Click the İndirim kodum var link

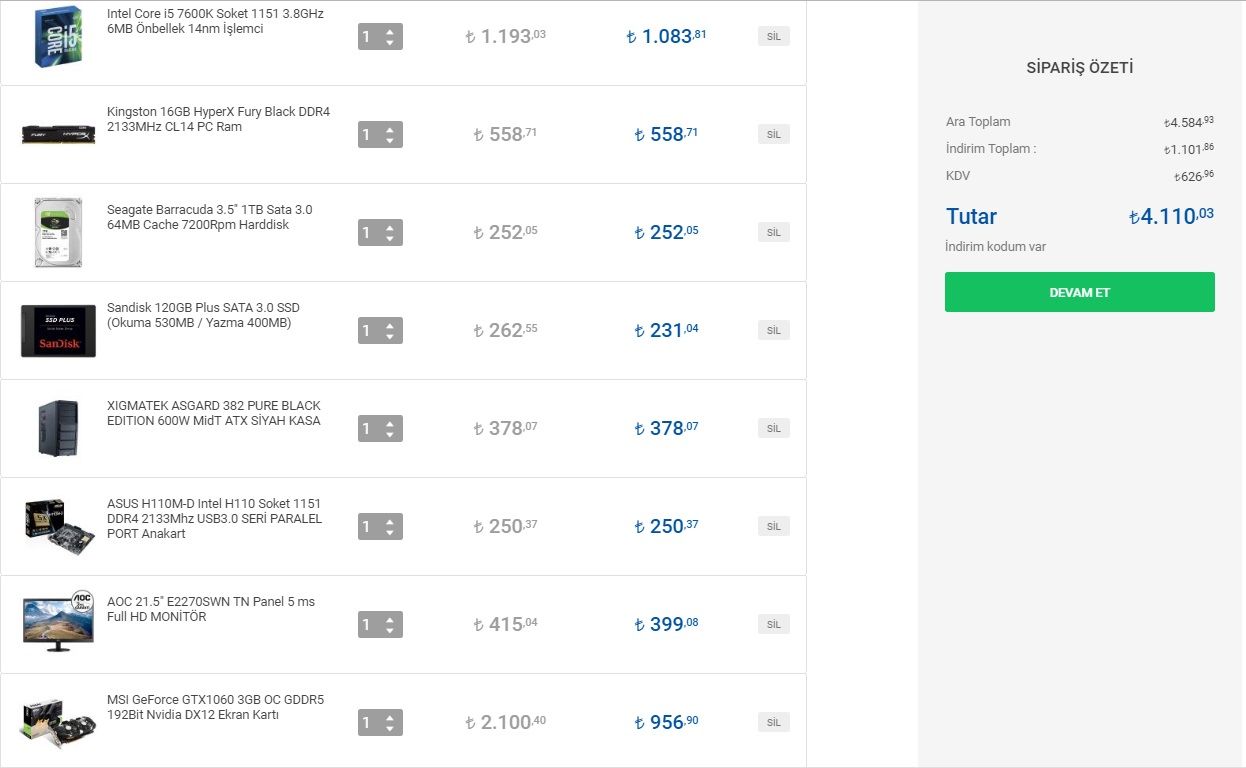(x=995, y=247)
